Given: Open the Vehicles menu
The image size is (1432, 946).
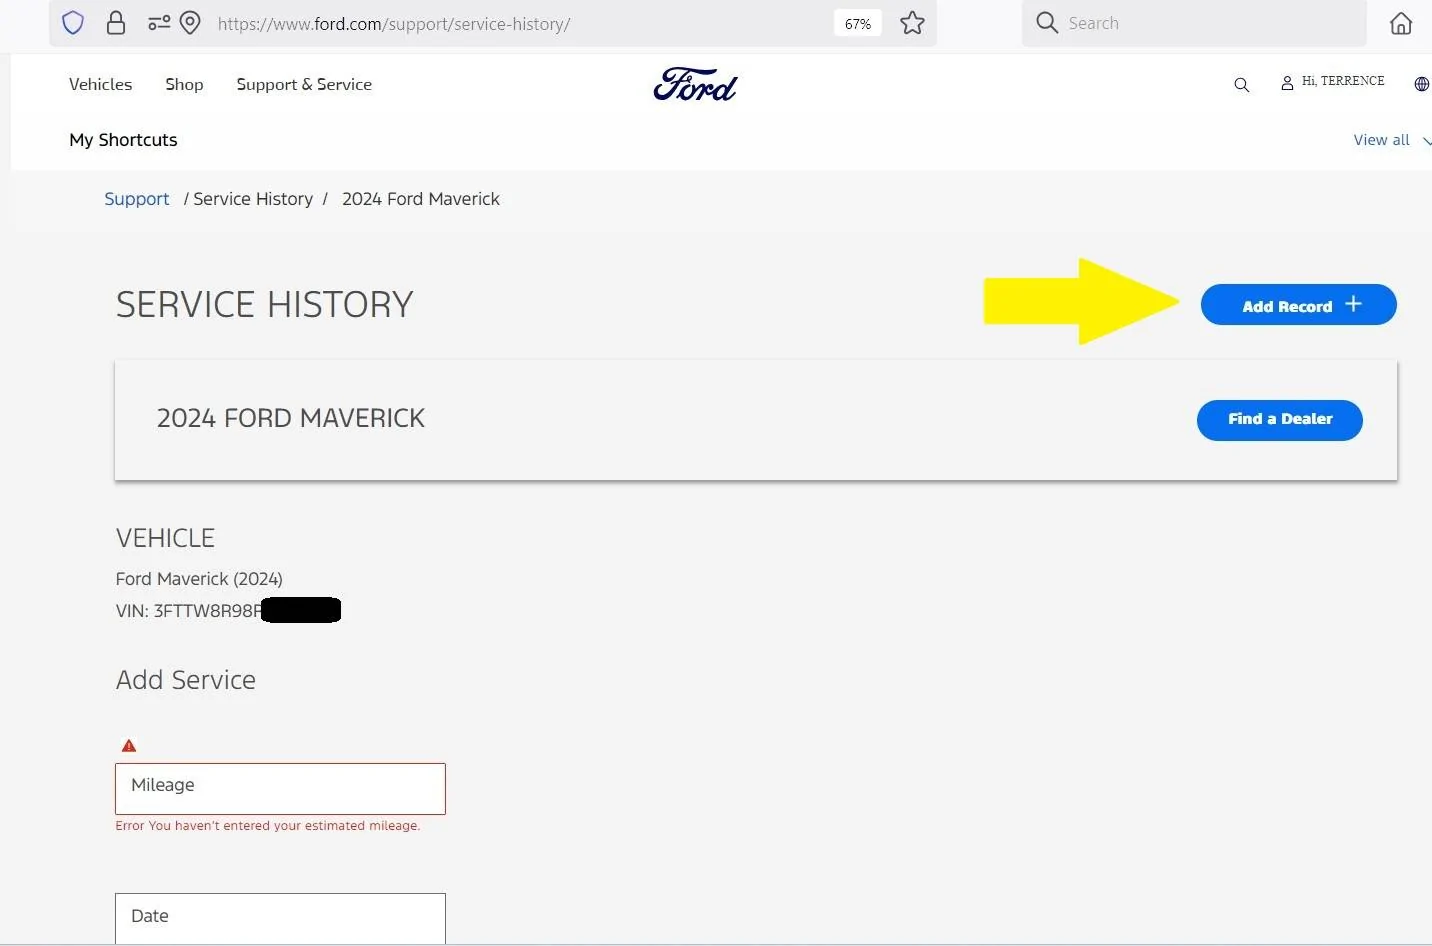Looking at the screenshot, I should click(x=100, y=84).
